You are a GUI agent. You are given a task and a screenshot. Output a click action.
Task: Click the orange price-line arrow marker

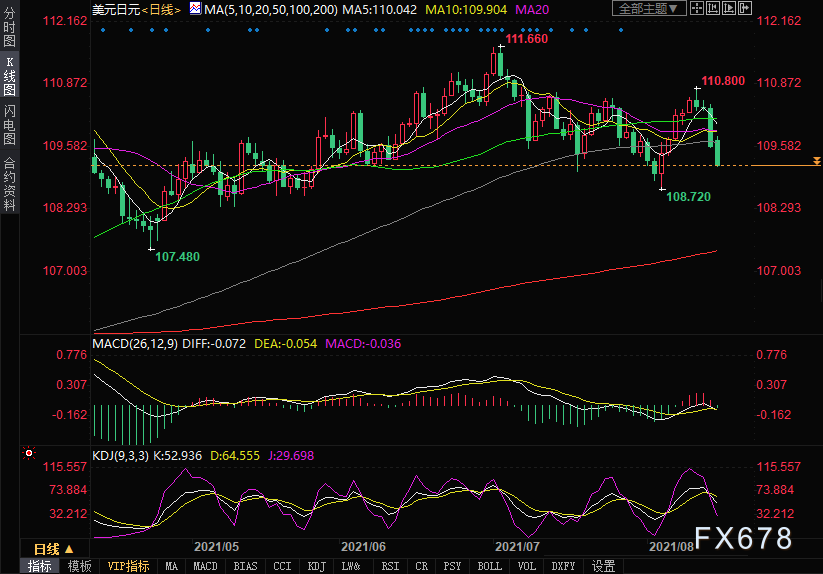[817, 161]
